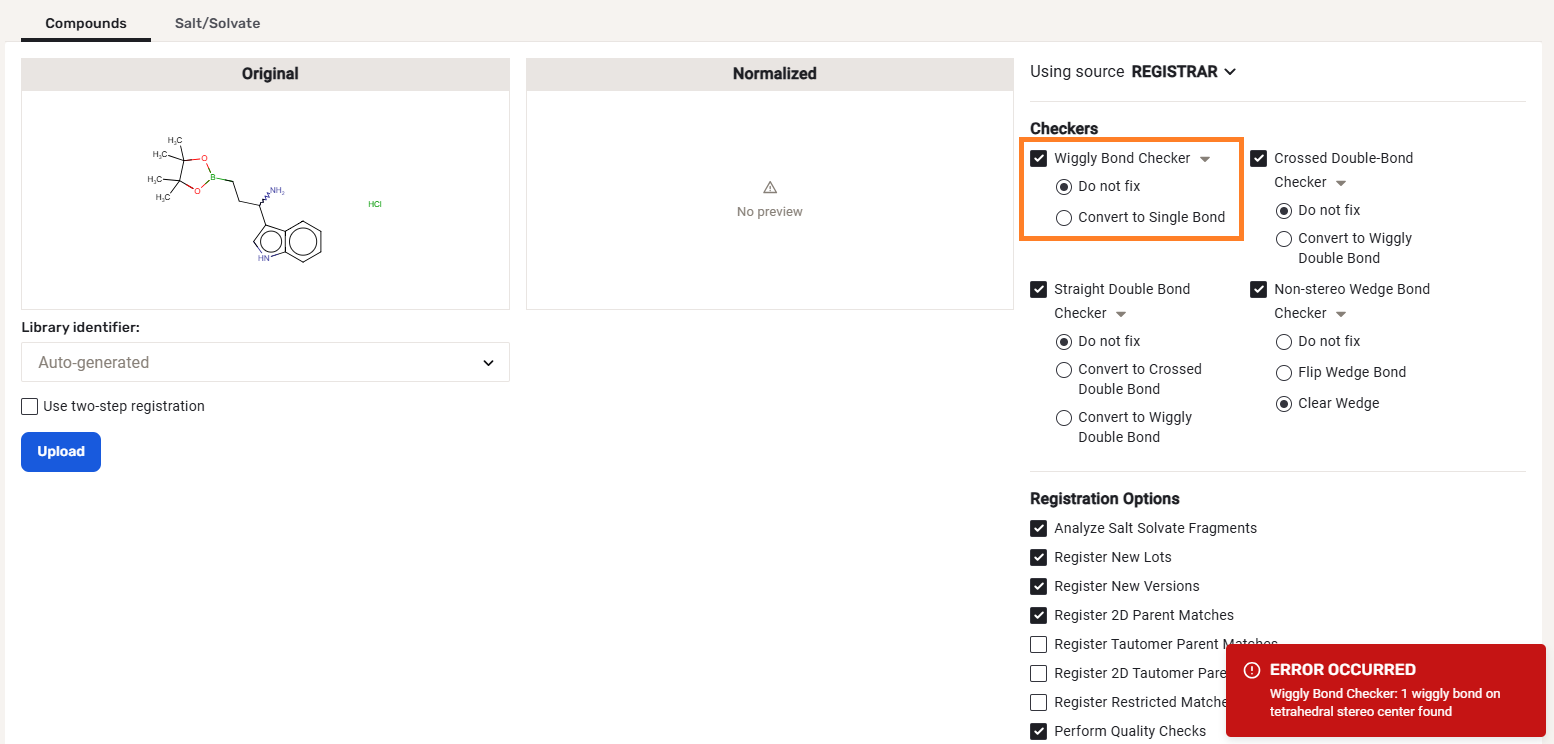Choose Flip Wedge Bond radio button
1554x744 pixels.
(1284, 372)
